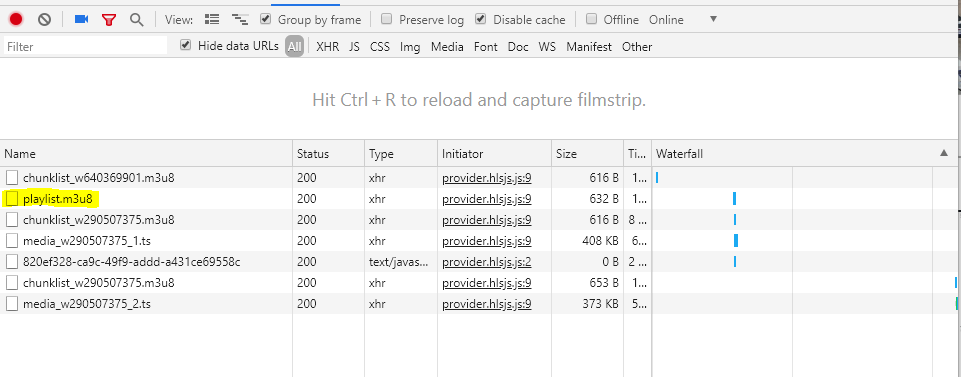Open initiator link for media_w290507375_1.ts

487,241
